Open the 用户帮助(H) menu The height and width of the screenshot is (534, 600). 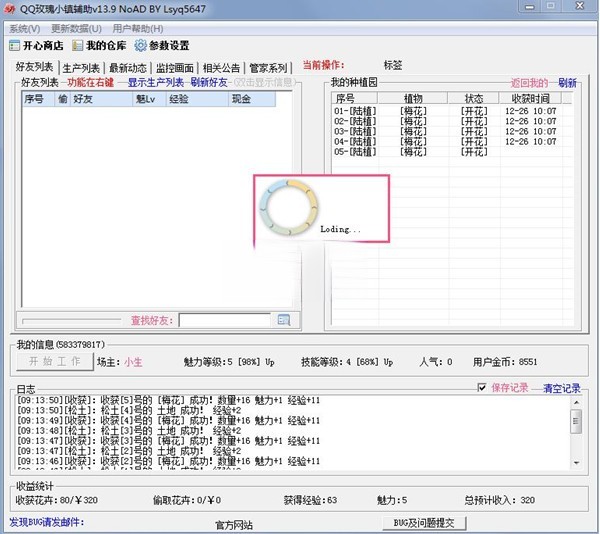click(x=138, y=29)
